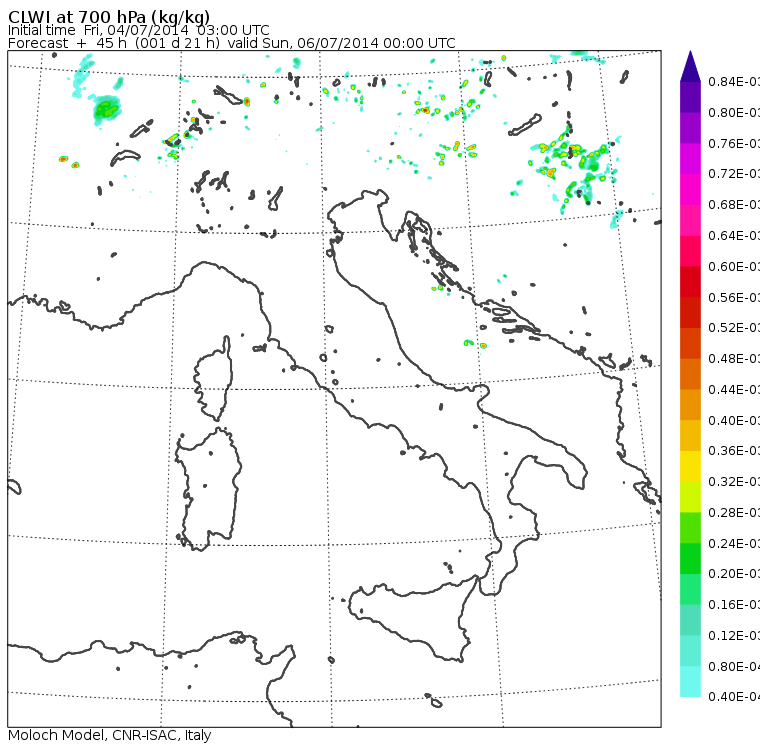
Task: Click the 0.24E-03 colorbar label
Action: [734, 543]
